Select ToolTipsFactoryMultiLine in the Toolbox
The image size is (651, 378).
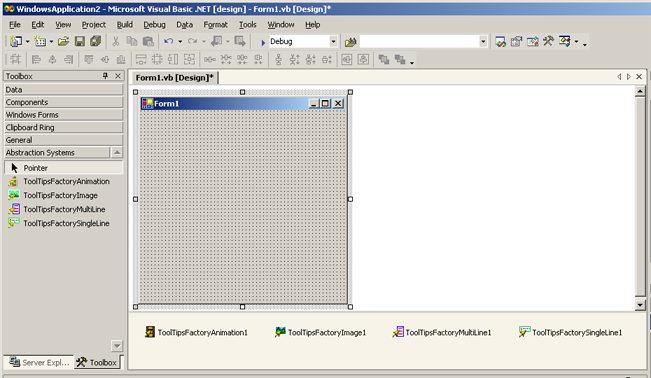(64, 209)
